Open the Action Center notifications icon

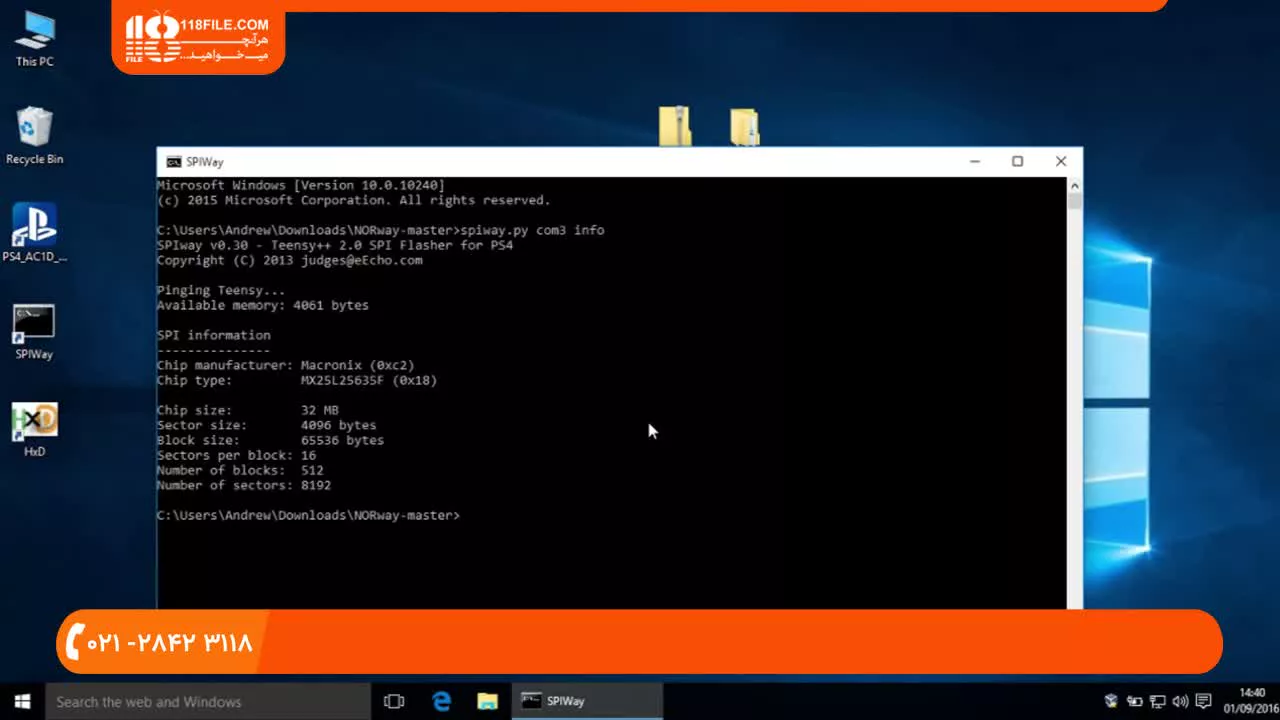[x=1203, y=701]
